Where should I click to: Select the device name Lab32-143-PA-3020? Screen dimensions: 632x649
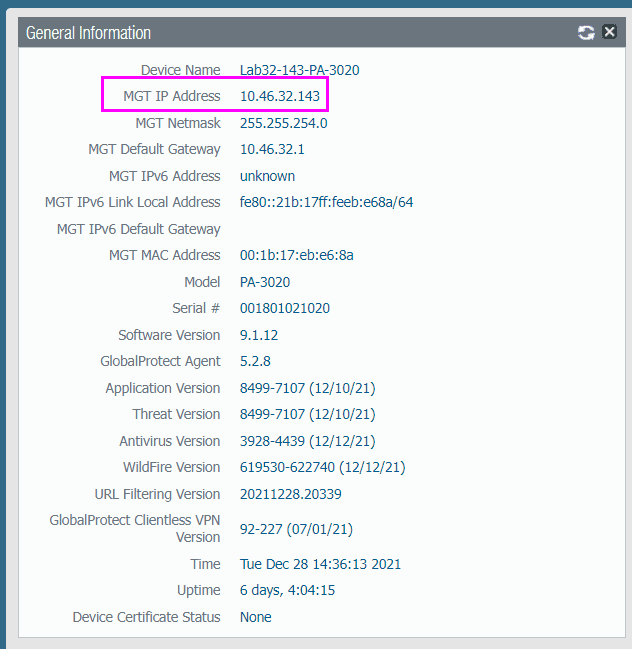coord(299,70)
